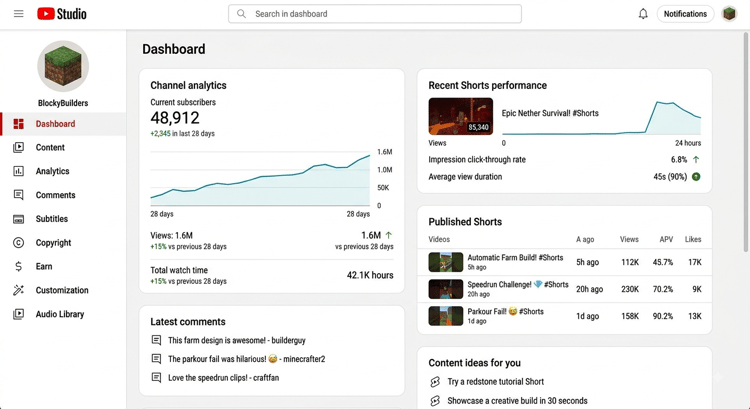This screenshot has height=409, width=750.
Task: Click the channel analytics views chart
Action: 260,179
